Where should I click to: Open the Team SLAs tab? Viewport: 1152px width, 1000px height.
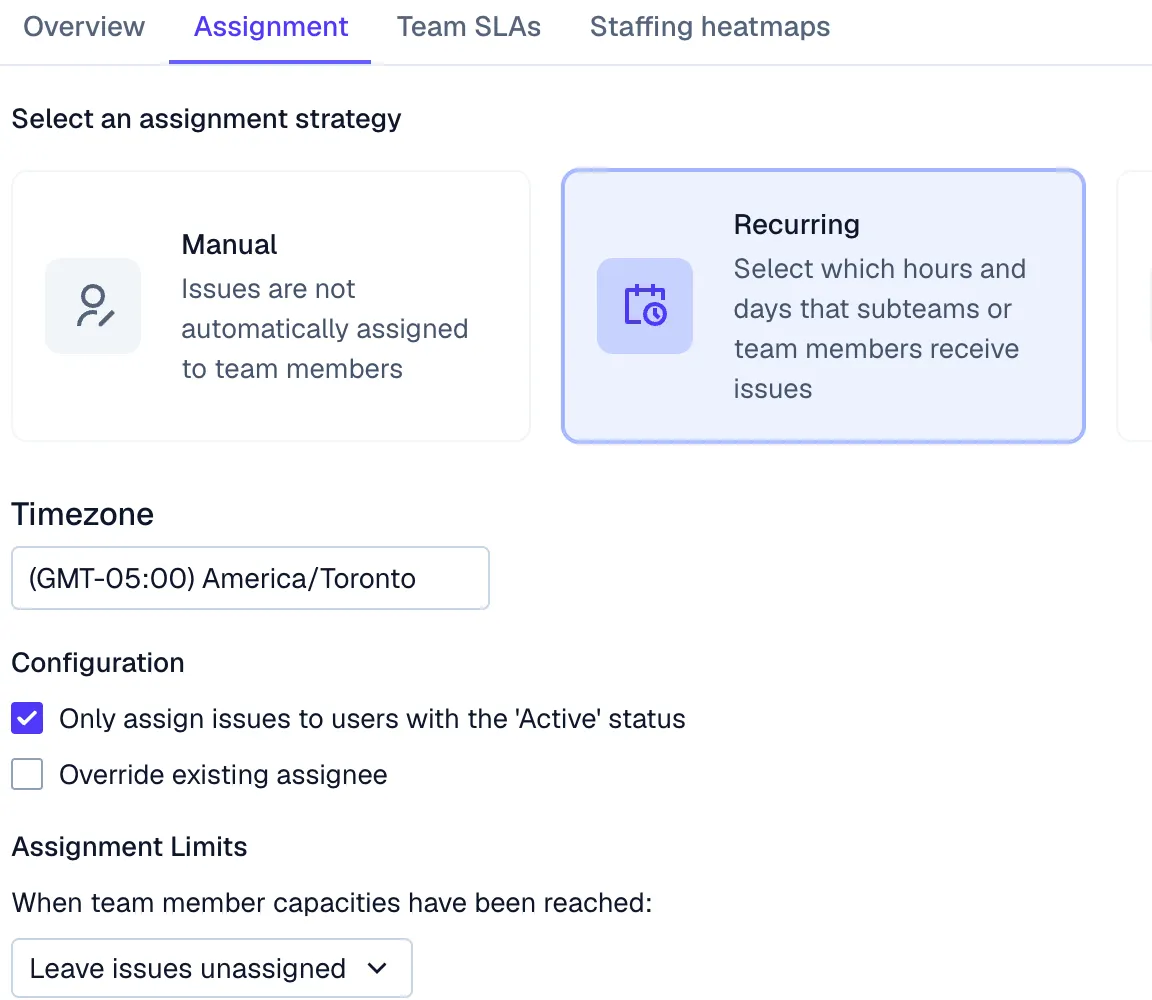pyautogui.click(x=469, y=27)
